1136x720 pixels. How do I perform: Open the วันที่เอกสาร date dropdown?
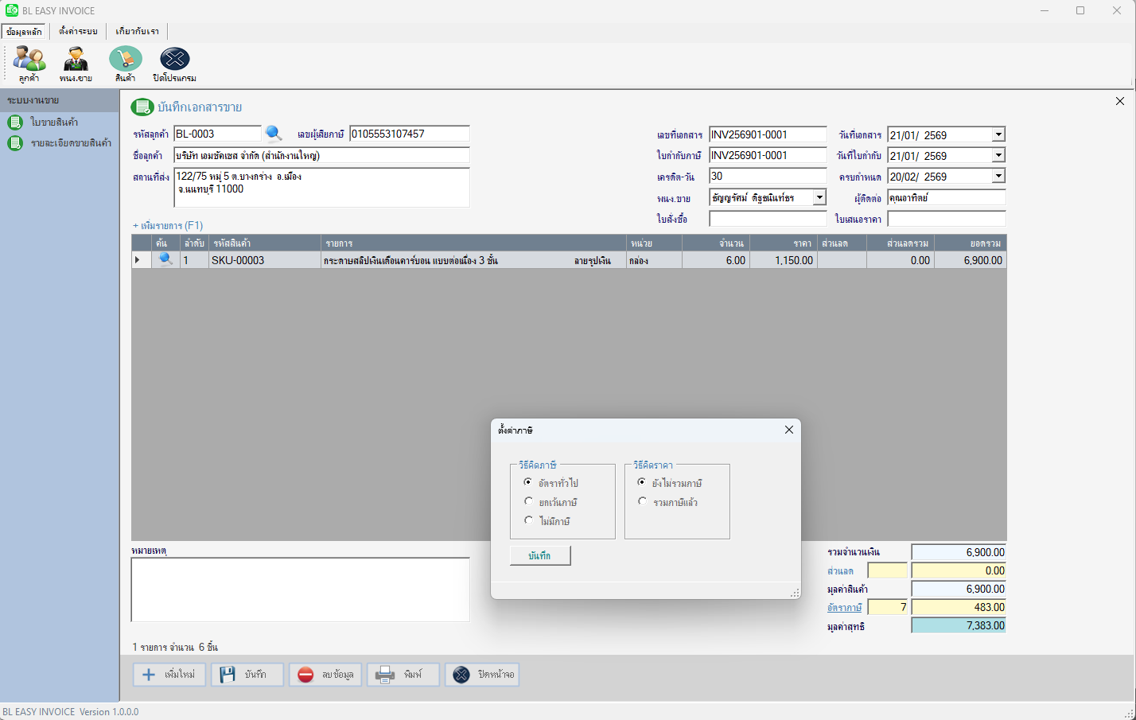(x=998, y=135)
